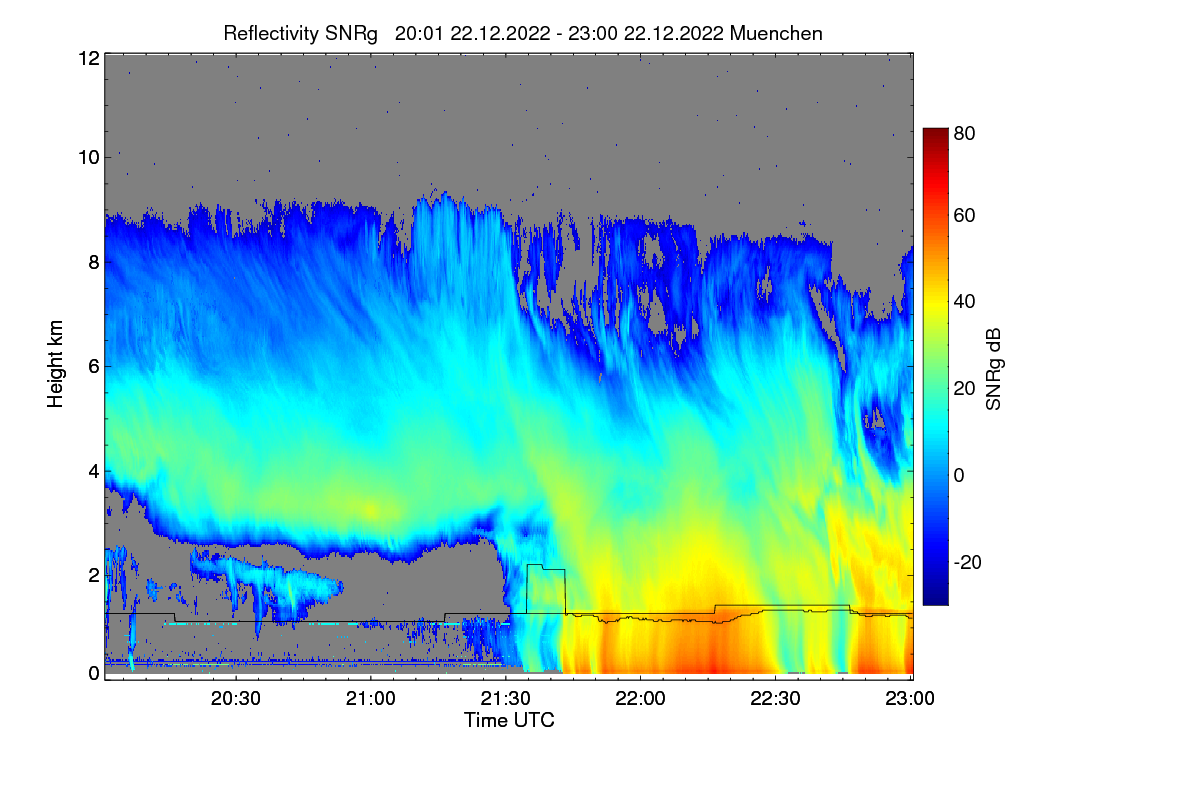Click the 0 km height tick label

[x=93, y=673]
